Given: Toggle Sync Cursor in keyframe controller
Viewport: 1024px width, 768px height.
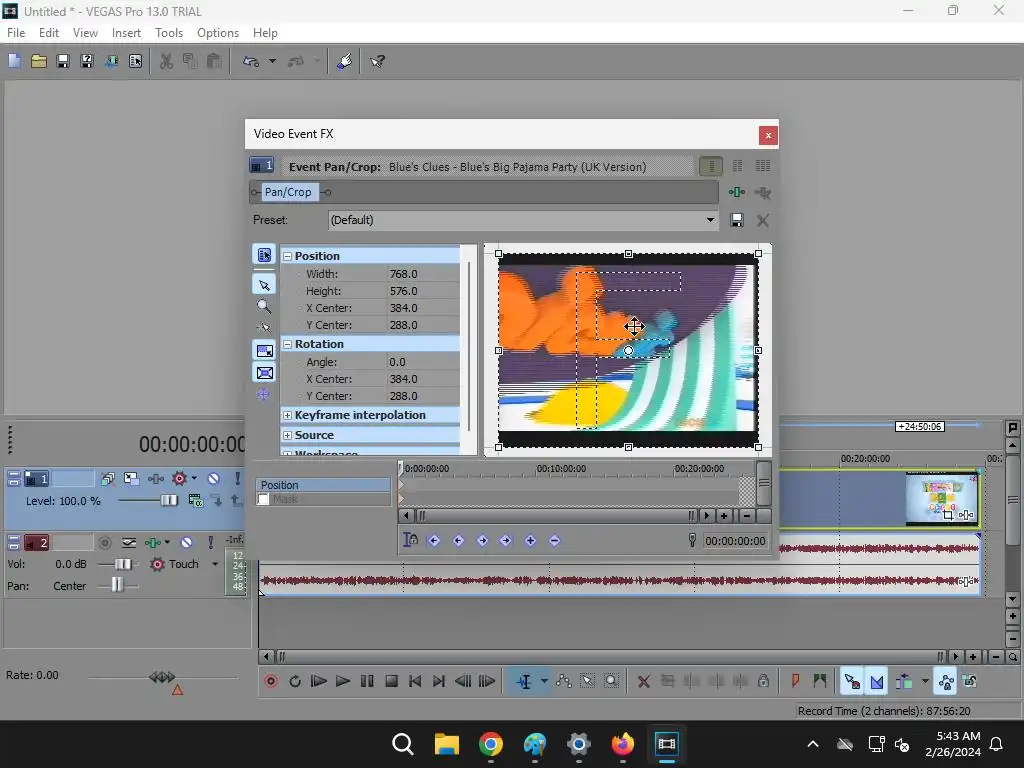Looking at the screenshot, I should click(410, 540).
